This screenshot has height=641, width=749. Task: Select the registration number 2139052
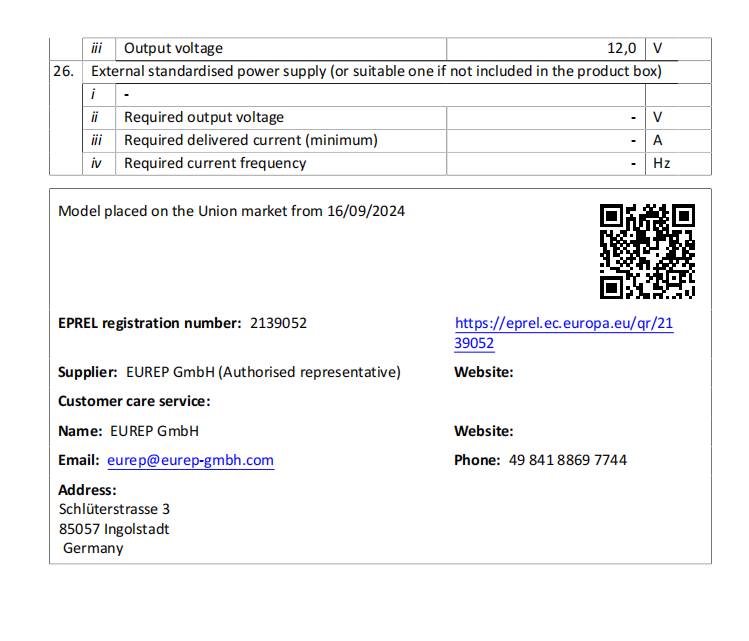[x=278, y=323]
